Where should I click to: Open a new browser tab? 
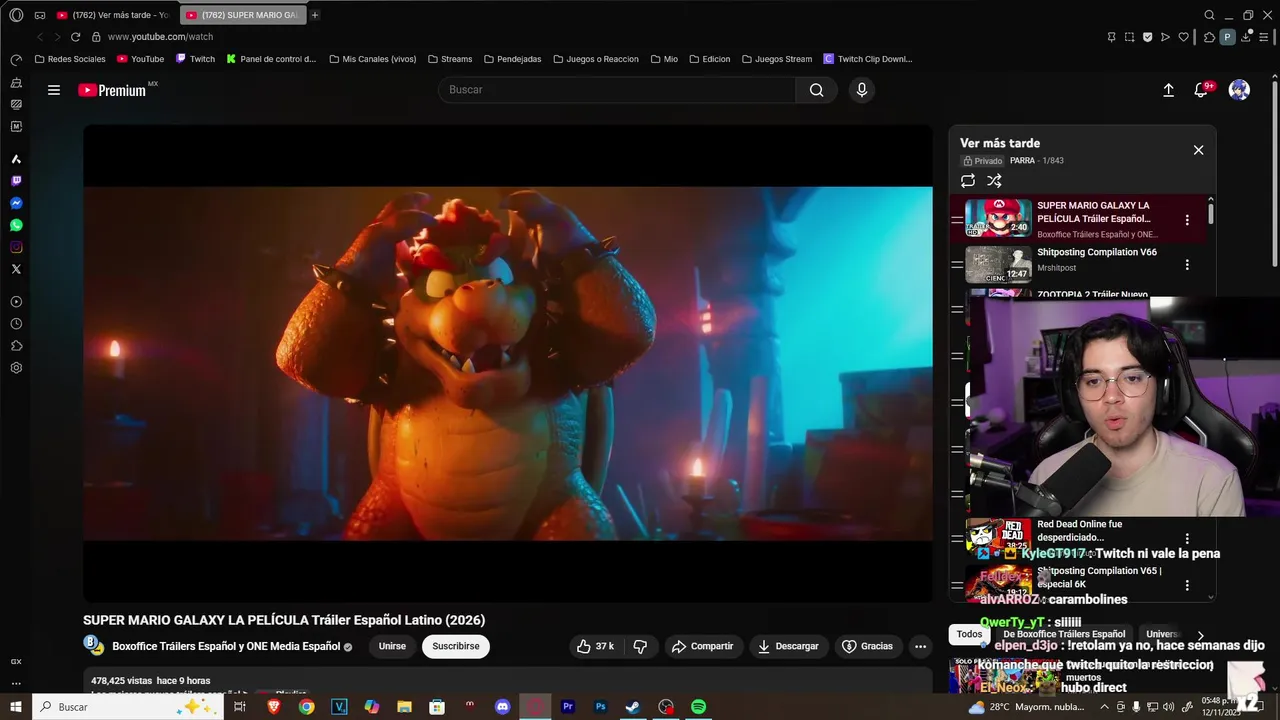pyautogui.click(x=315, y=15)
